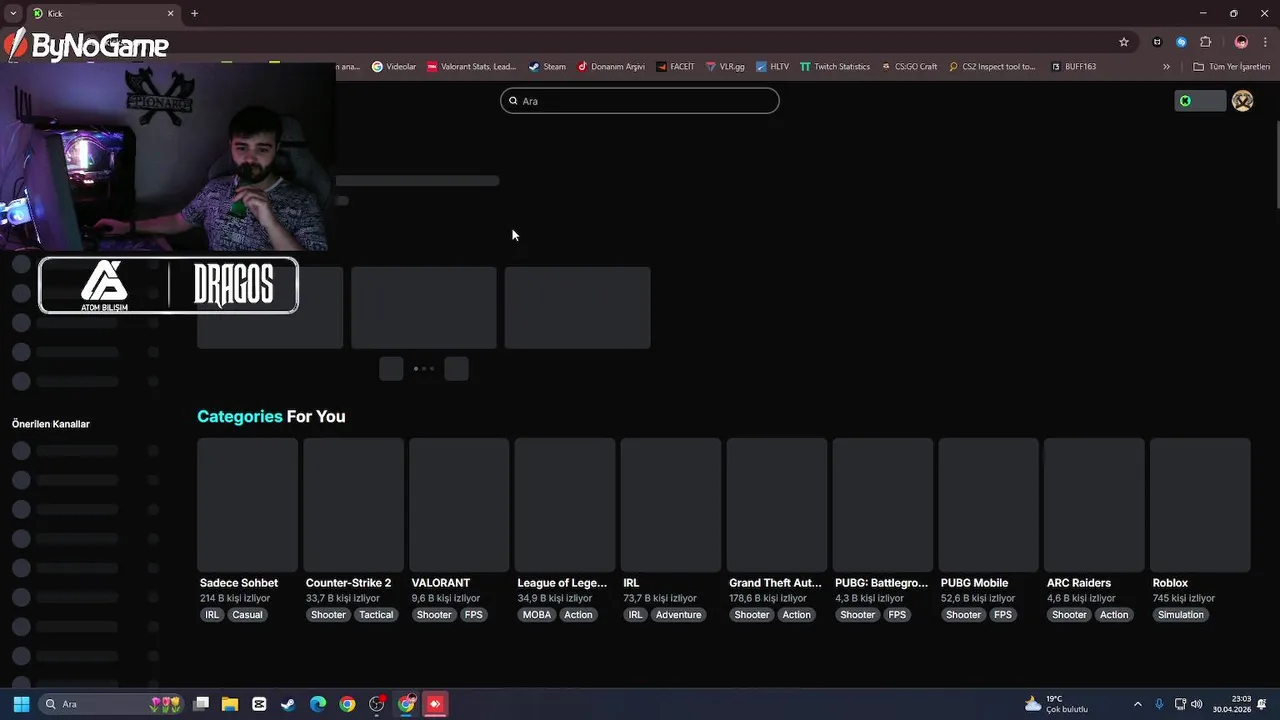This screenshot has height=720, width=1280.
Task: Open the weather widget showing 19°C
Action: (1056, 704)
